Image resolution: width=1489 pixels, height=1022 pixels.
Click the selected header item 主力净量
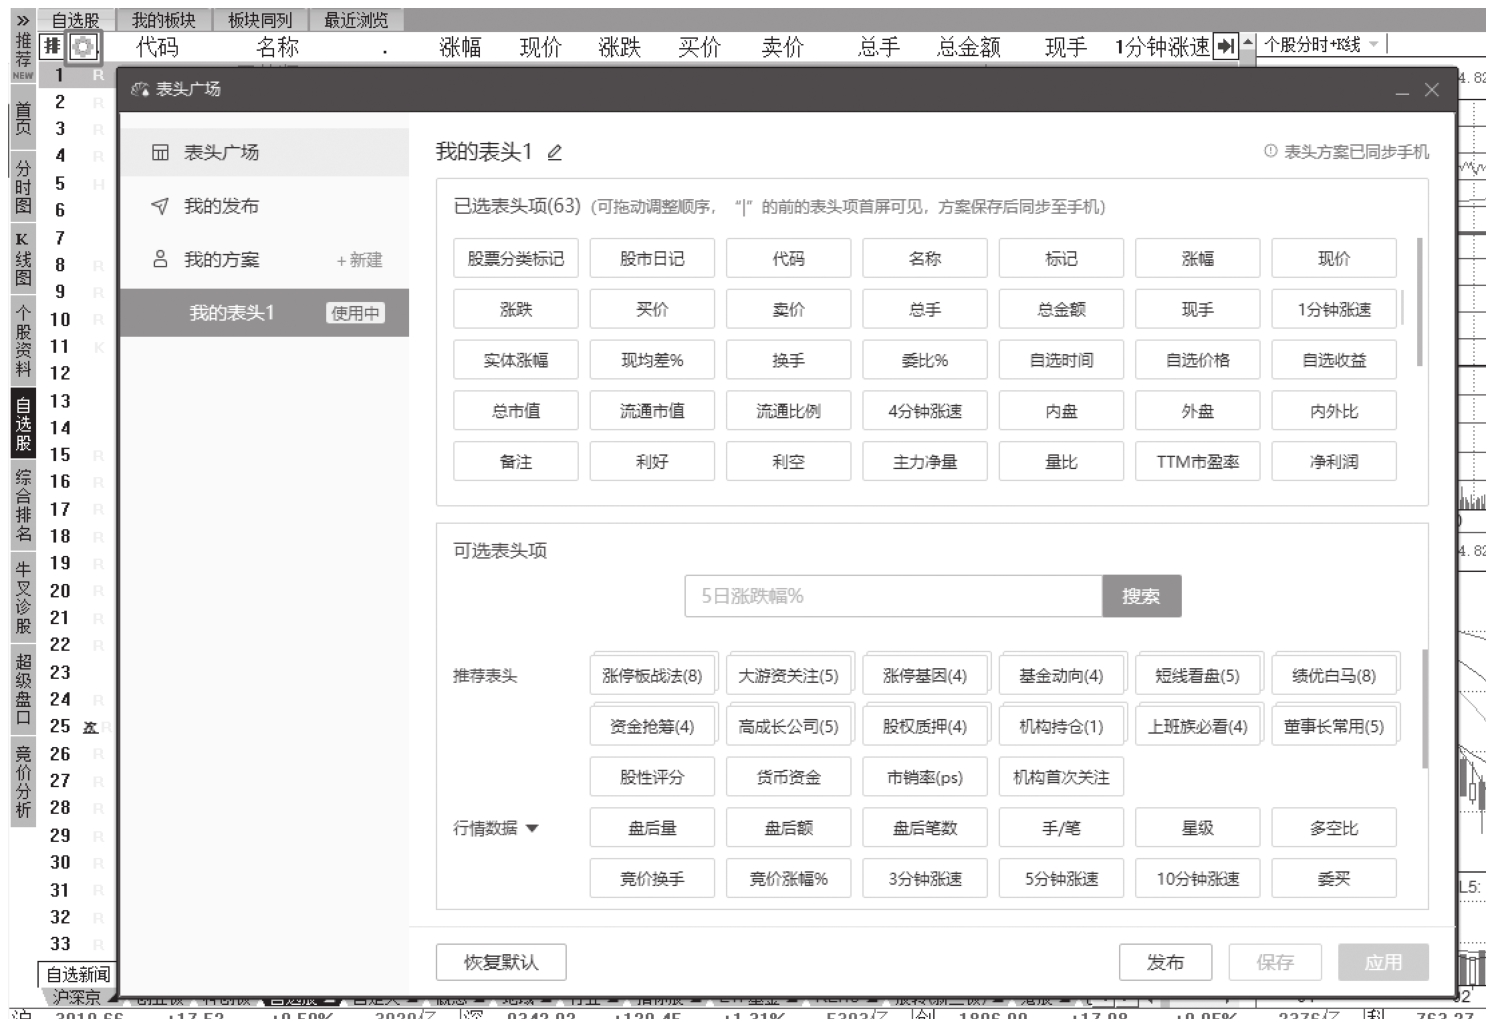[925, 462]
